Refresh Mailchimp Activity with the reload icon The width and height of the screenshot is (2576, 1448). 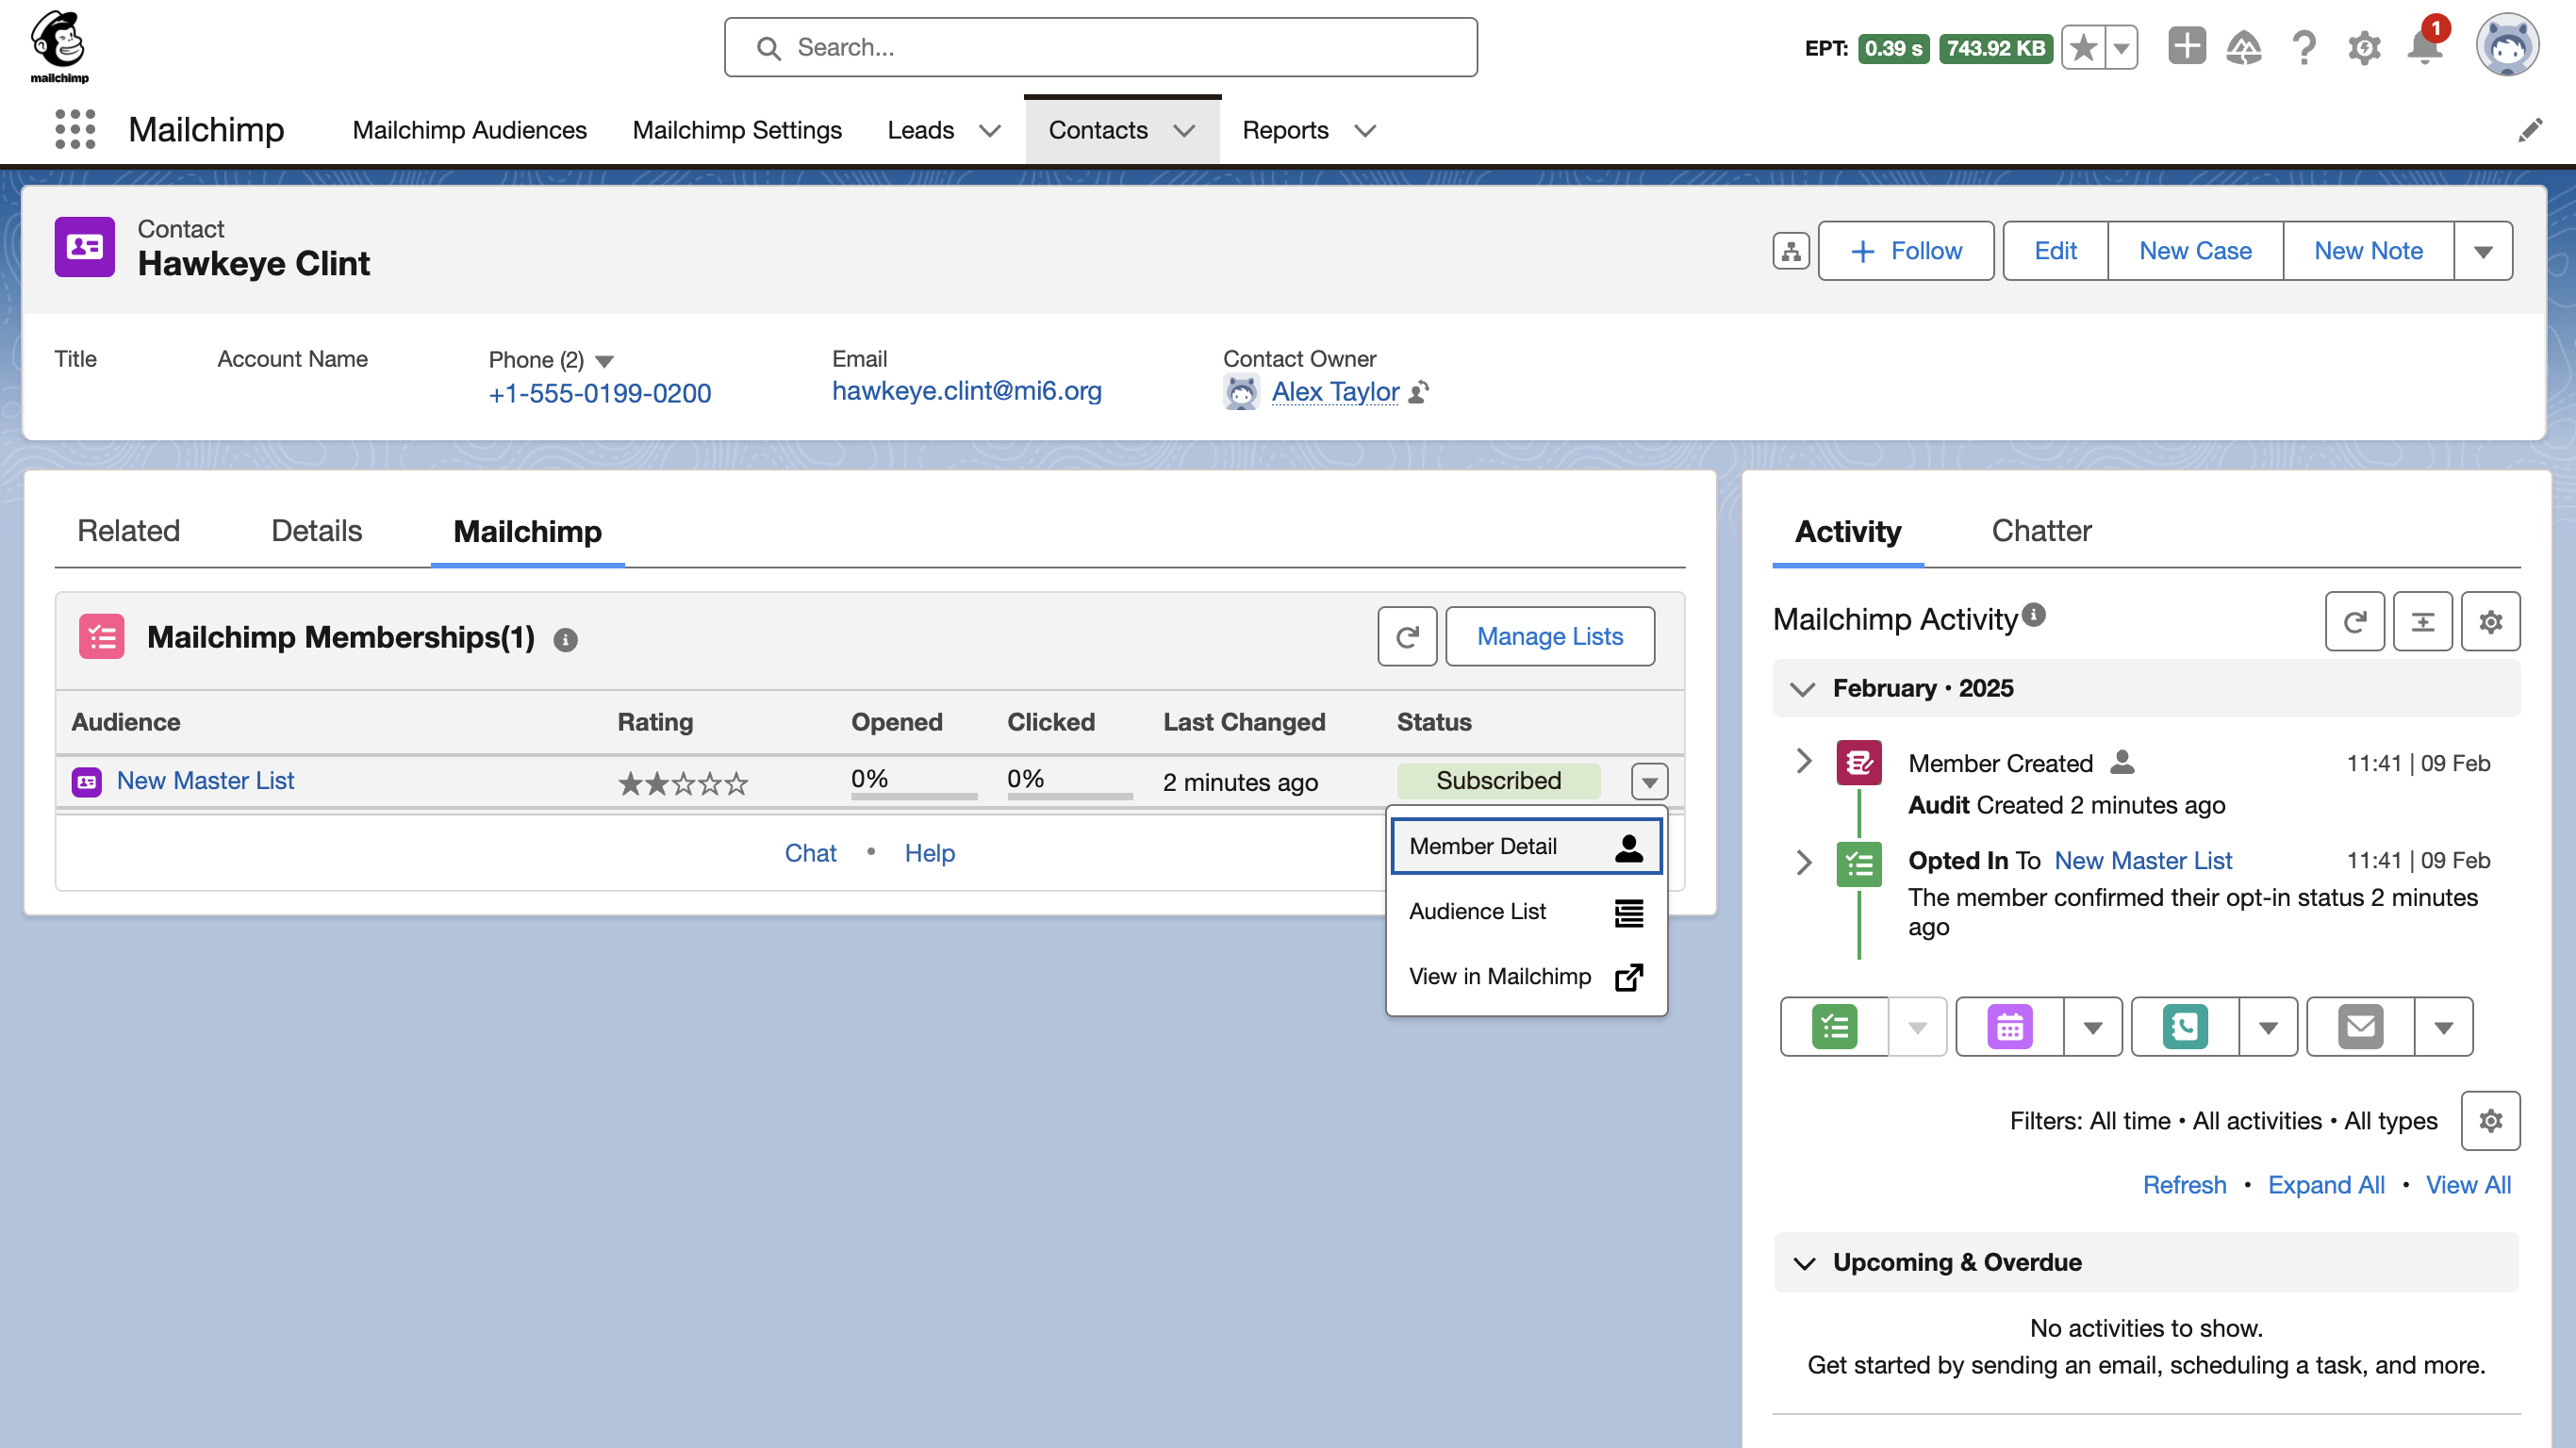coord(2354,622)
